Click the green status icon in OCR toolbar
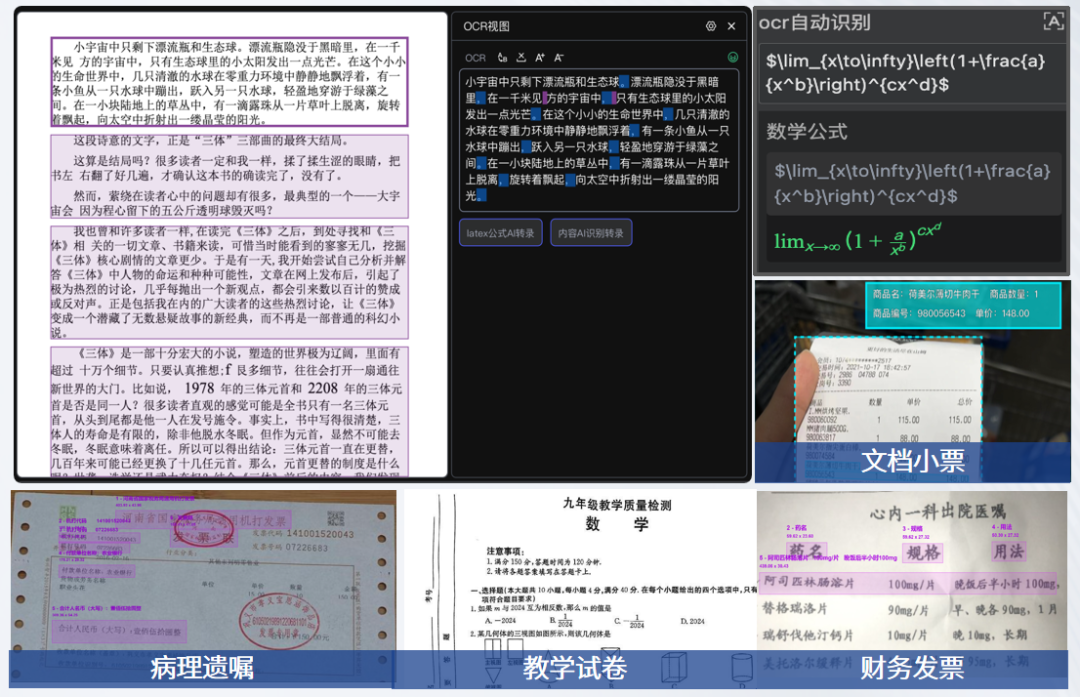1080x697 pixels. point(733,58)
